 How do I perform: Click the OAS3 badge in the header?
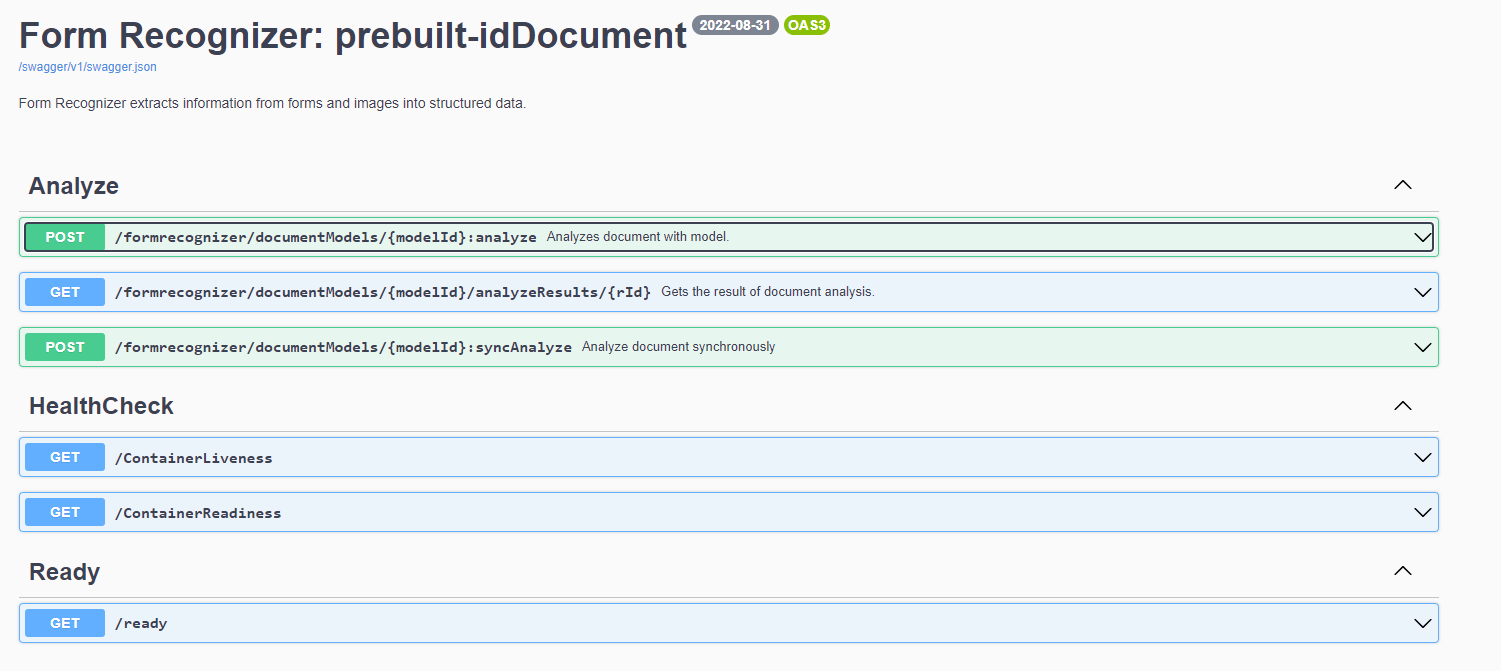coord(806,25)
